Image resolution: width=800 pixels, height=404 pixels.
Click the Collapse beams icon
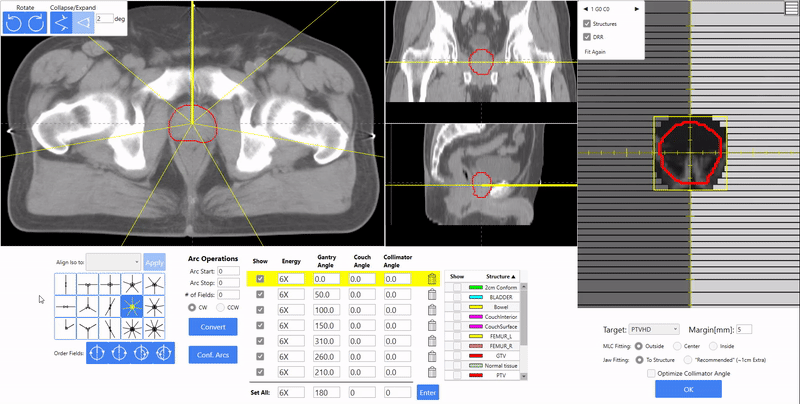coord(63,22)
